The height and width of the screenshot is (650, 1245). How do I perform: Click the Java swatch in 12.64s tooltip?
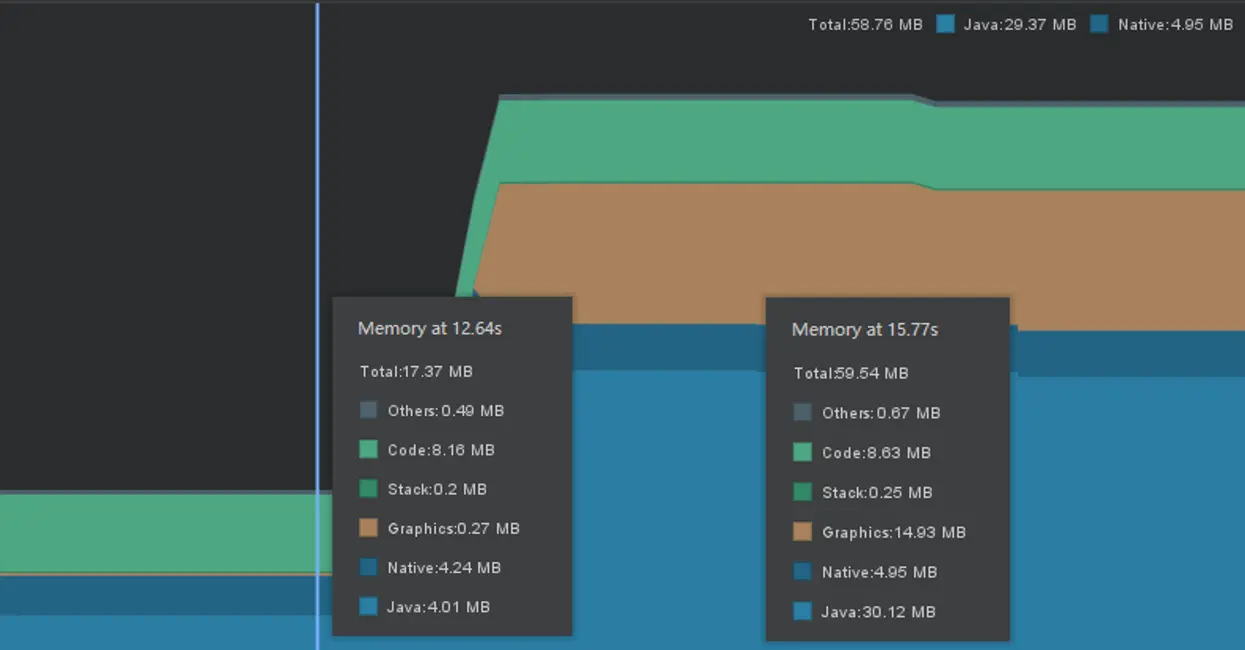point(368,606)
